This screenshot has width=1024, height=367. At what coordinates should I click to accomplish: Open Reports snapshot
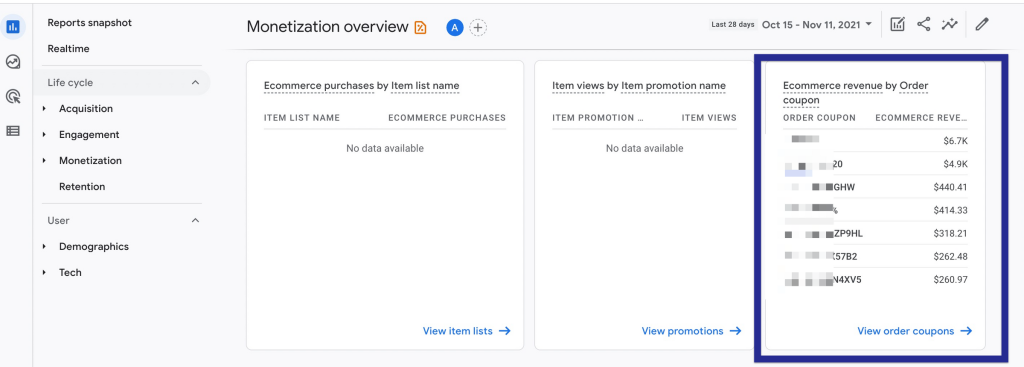pos(89,23)
